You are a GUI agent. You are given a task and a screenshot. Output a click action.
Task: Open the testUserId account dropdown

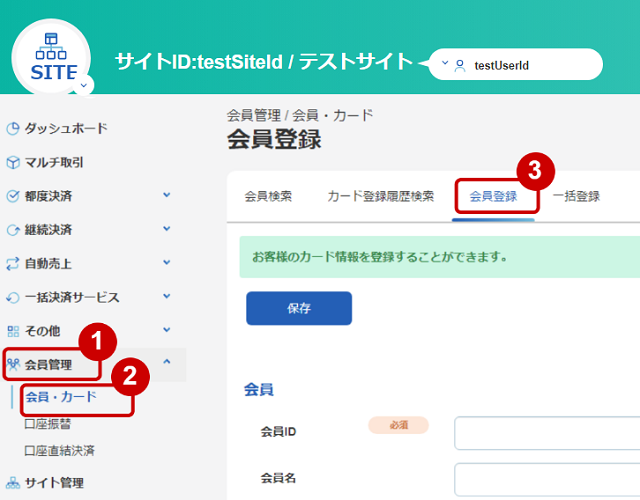pos(516,64)
